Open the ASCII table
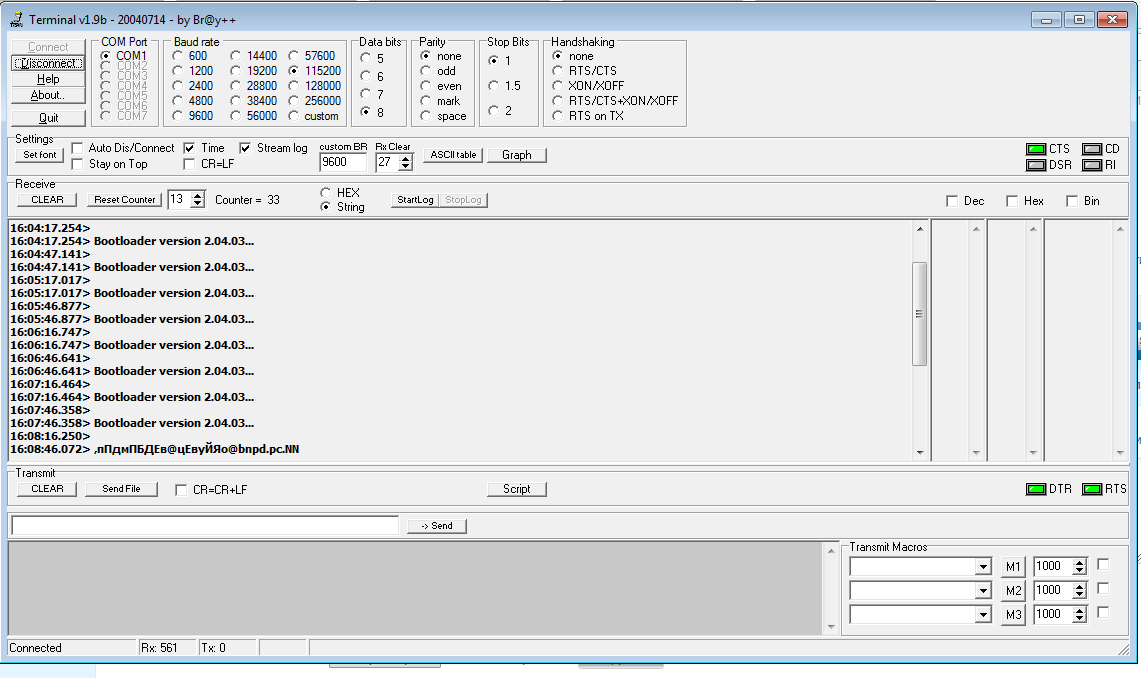This screenshot has height=678, width=1141. [x=452, y=155]
